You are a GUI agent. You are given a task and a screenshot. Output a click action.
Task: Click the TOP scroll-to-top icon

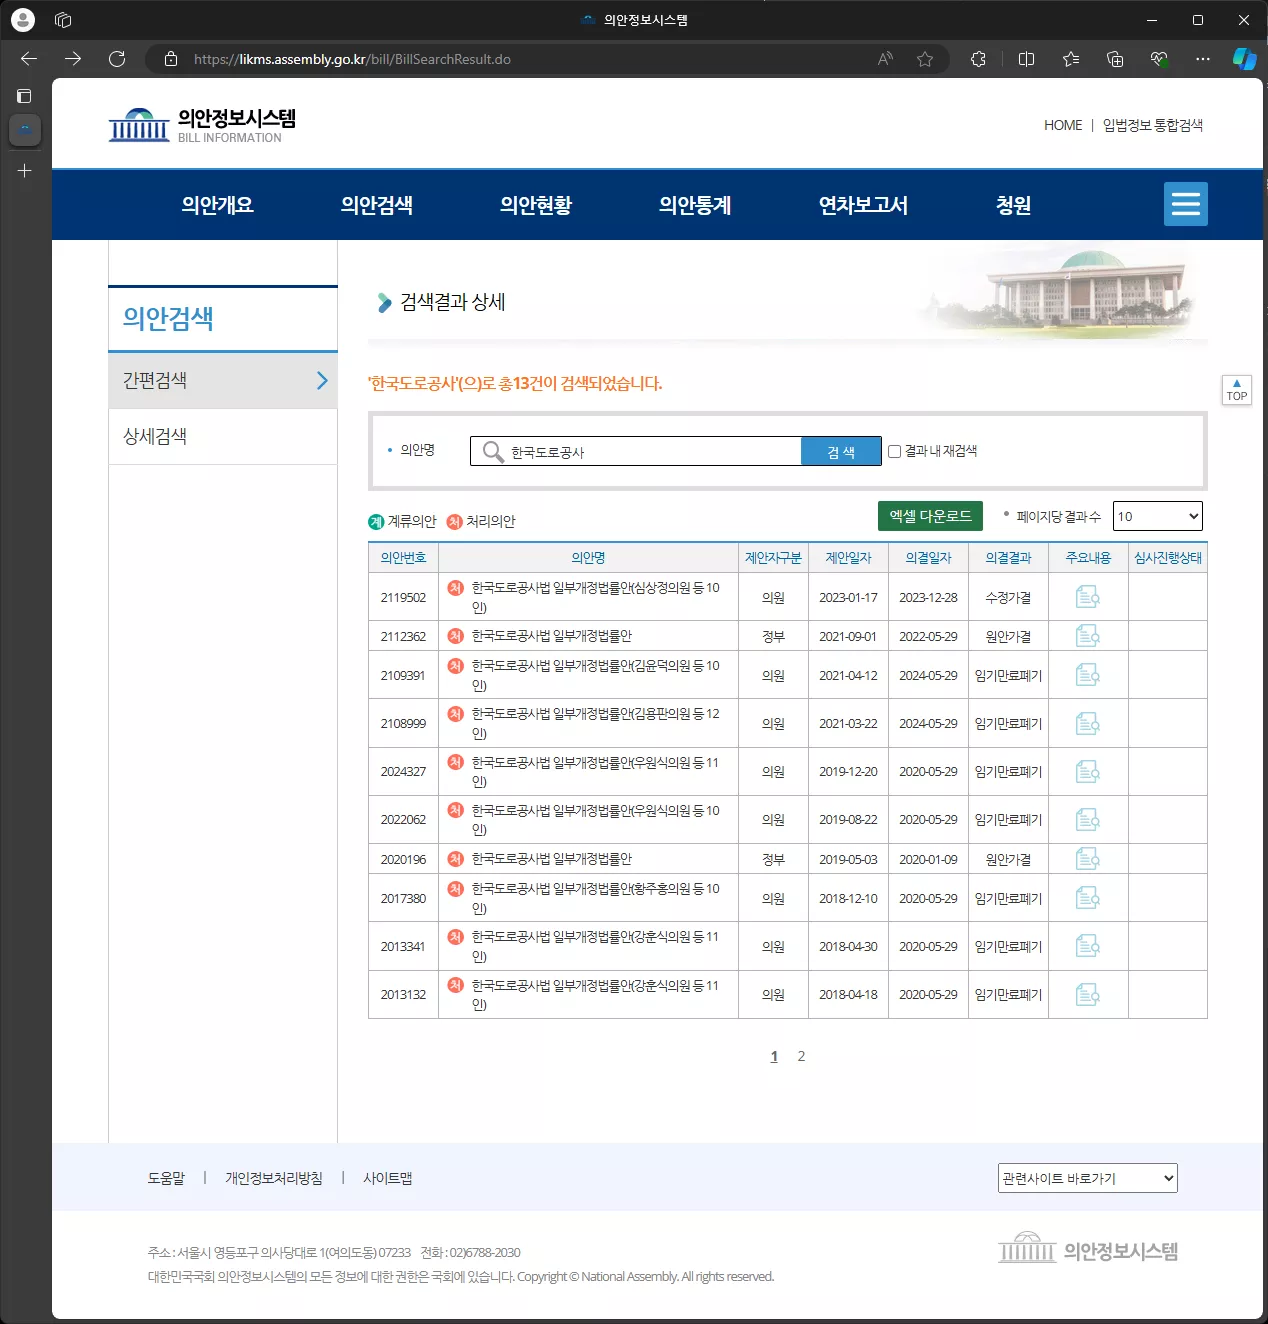point(1237,390)
